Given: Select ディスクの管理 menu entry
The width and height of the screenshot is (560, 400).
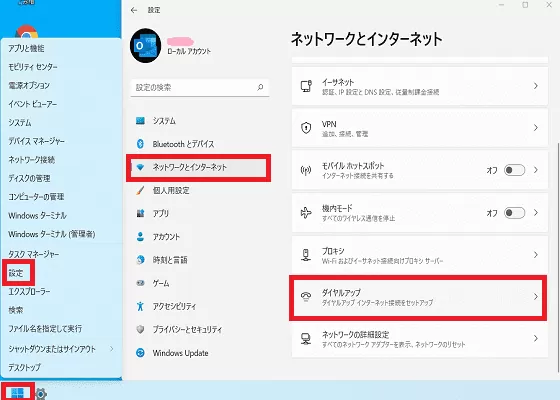Looking at the screenshot, I should point(29,178).
